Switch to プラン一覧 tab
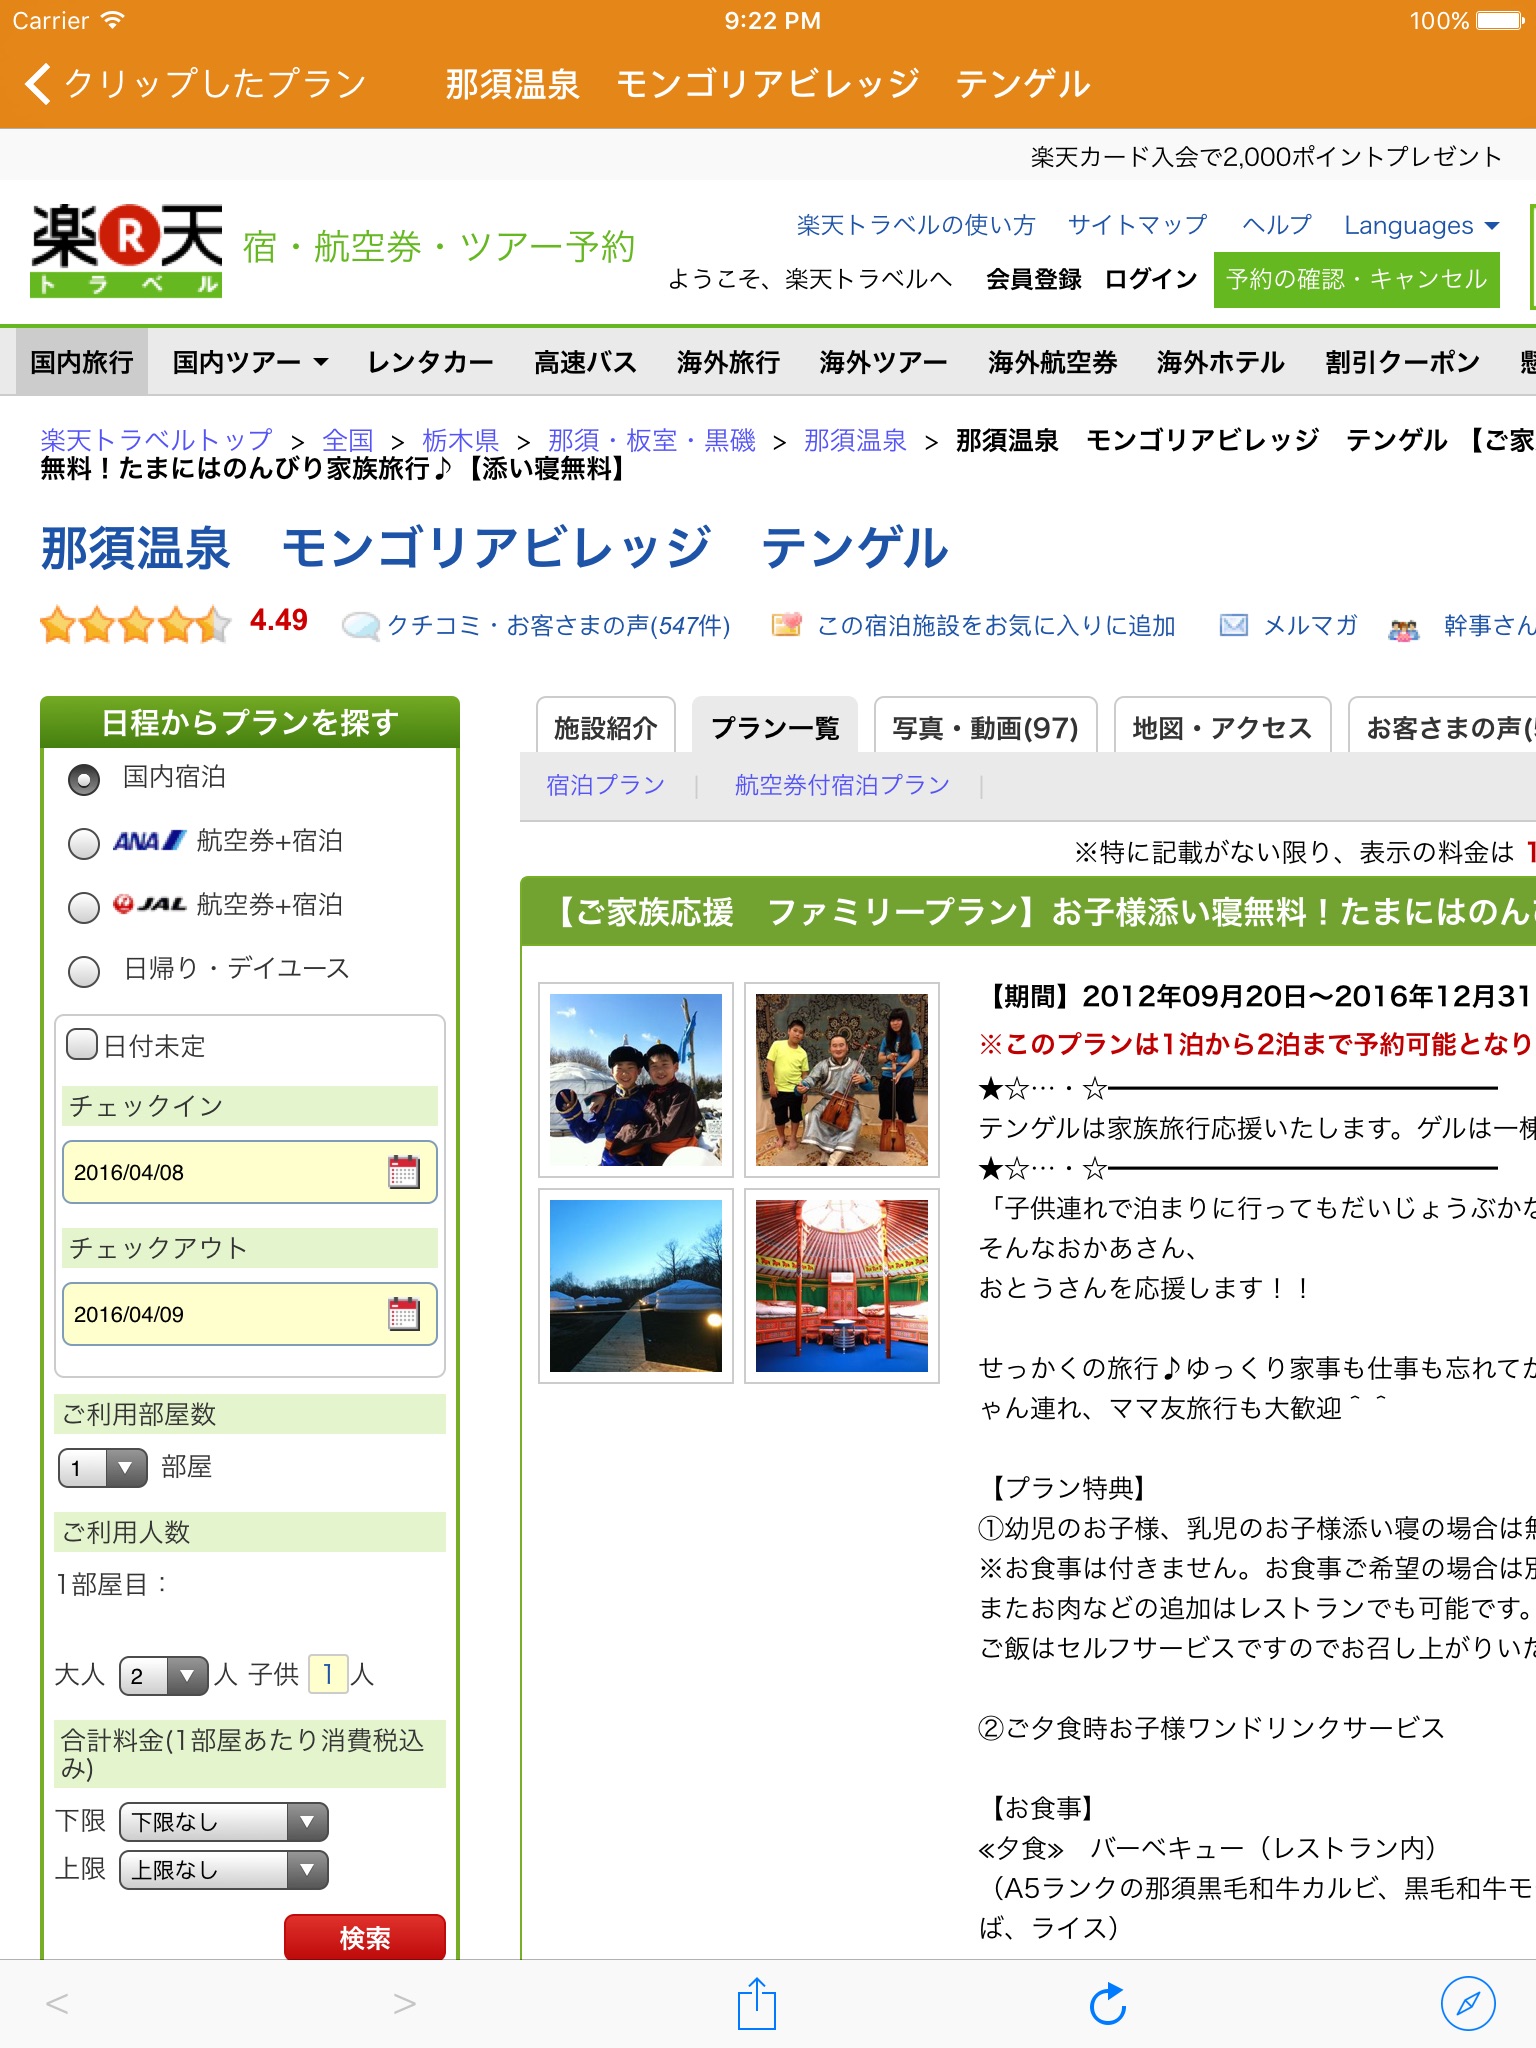Viewport: 1536px width, 2048px height. pos(775,727)
